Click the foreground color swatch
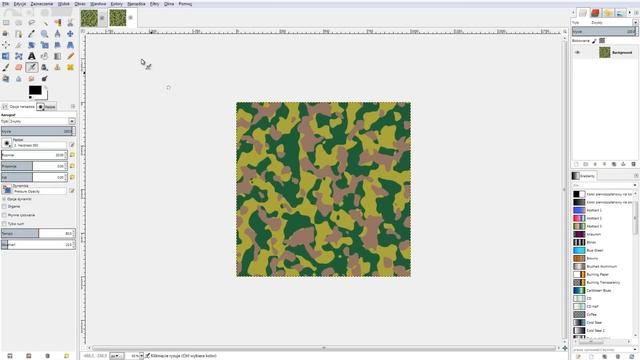This screenshot has height=360, width=640. [35, 90]
